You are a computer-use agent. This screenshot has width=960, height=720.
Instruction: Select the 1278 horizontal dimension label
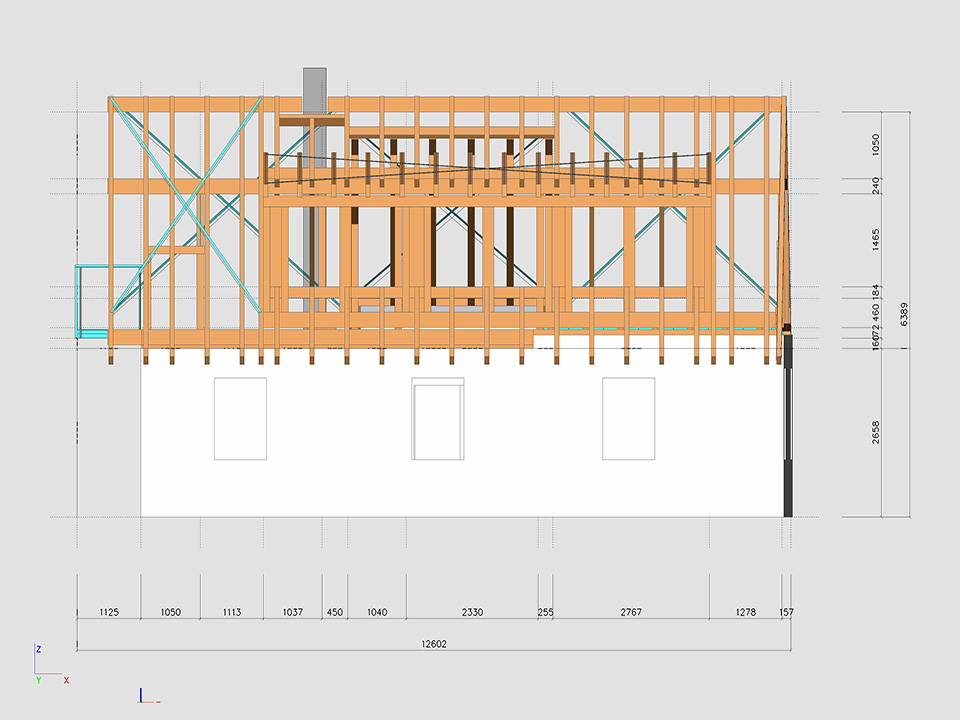745,612
